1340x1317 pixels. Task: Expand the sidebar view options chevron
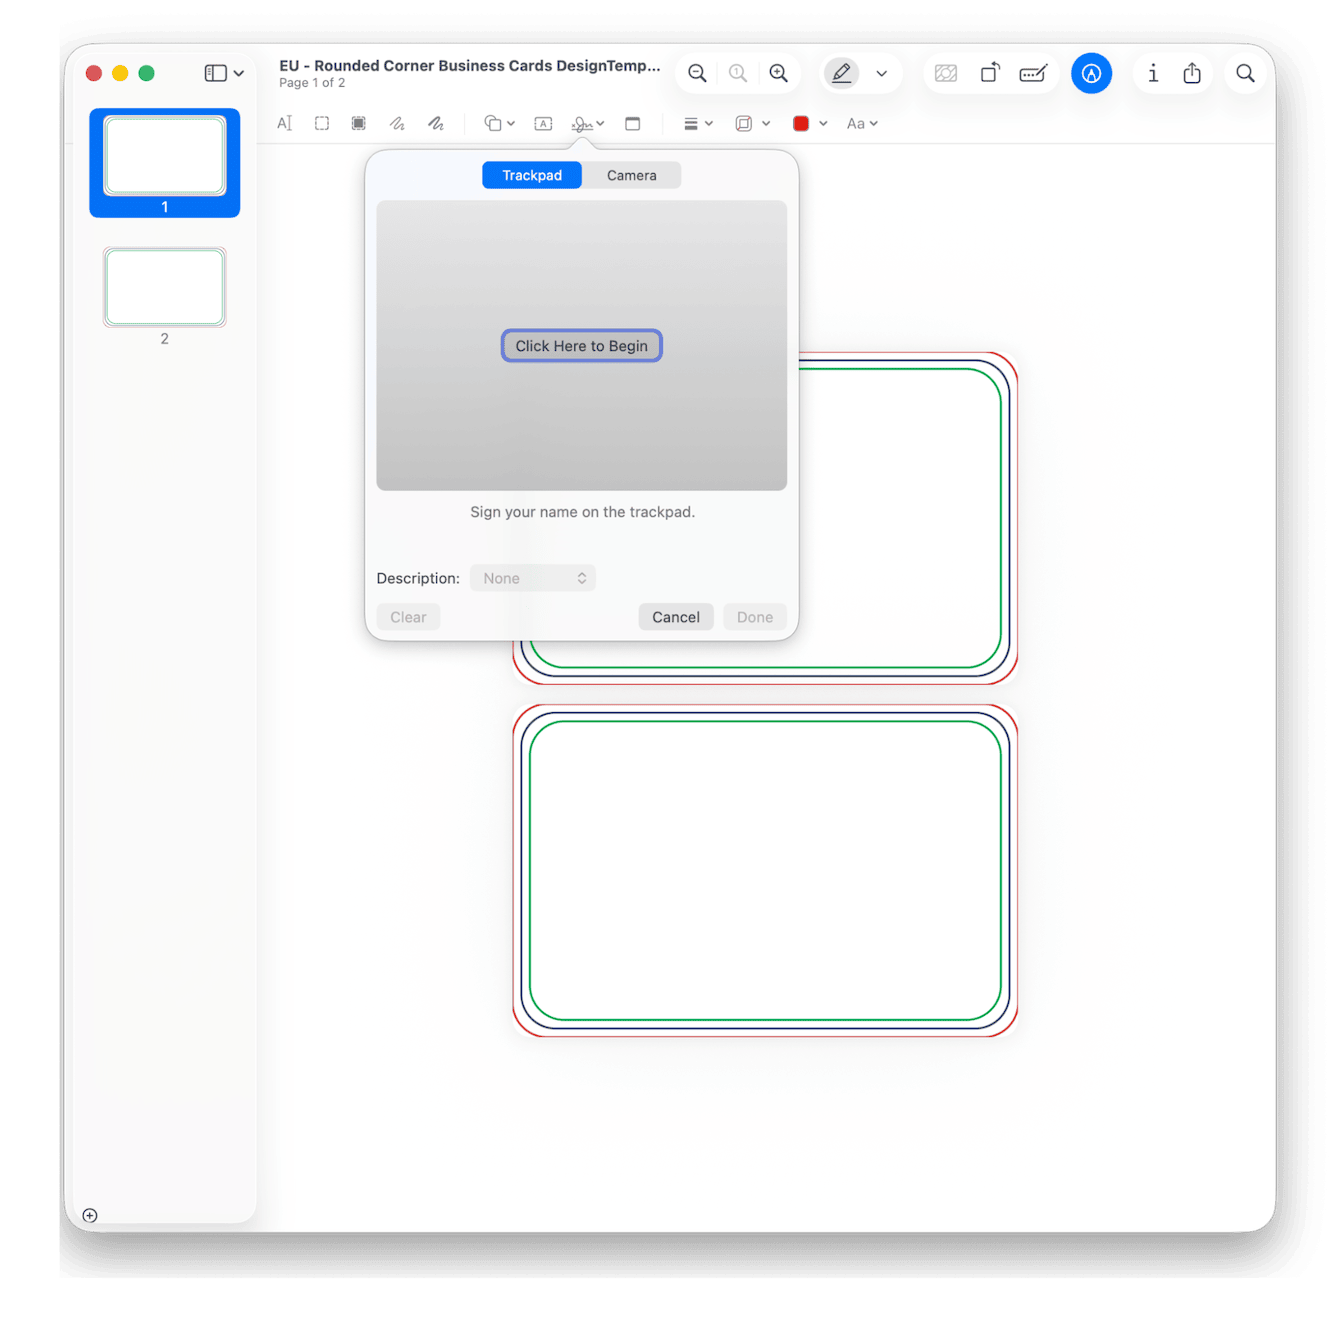237,73
